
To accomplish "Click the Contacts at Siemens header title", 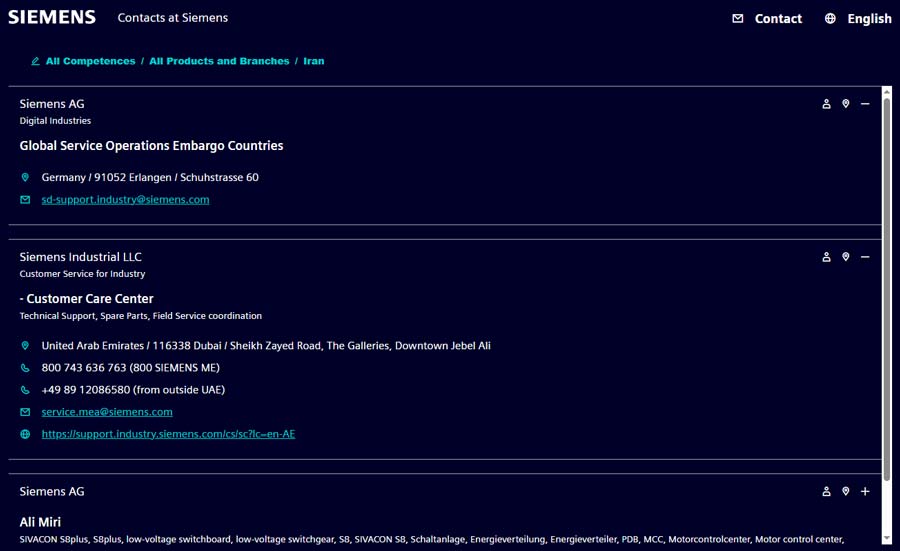I will click(173, 18).
